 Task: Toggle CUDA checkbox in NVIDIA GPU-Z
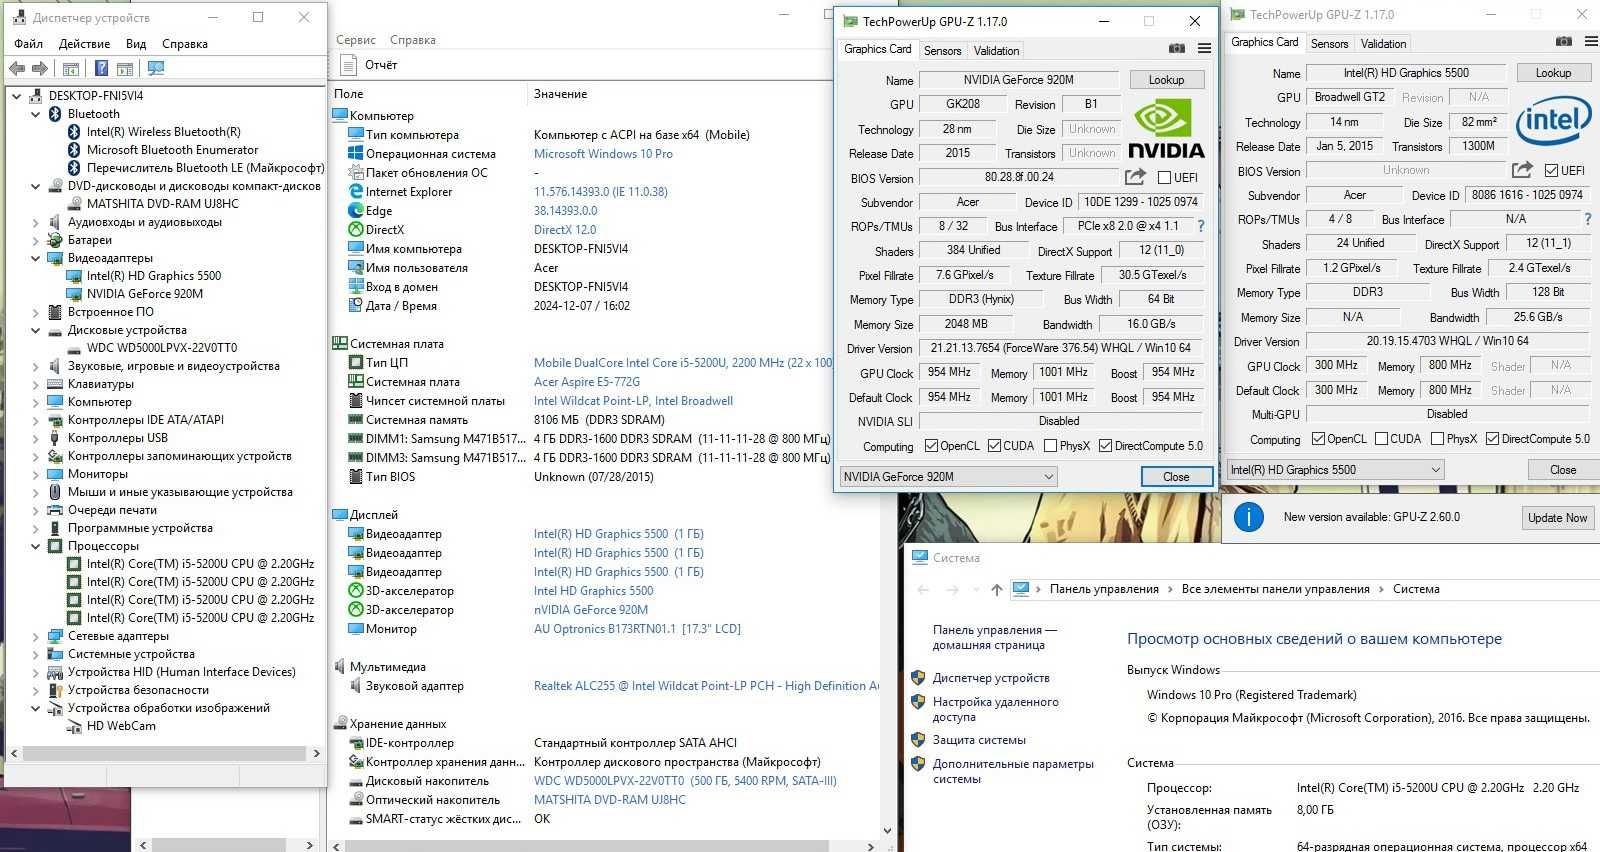(x=994, y=446)
